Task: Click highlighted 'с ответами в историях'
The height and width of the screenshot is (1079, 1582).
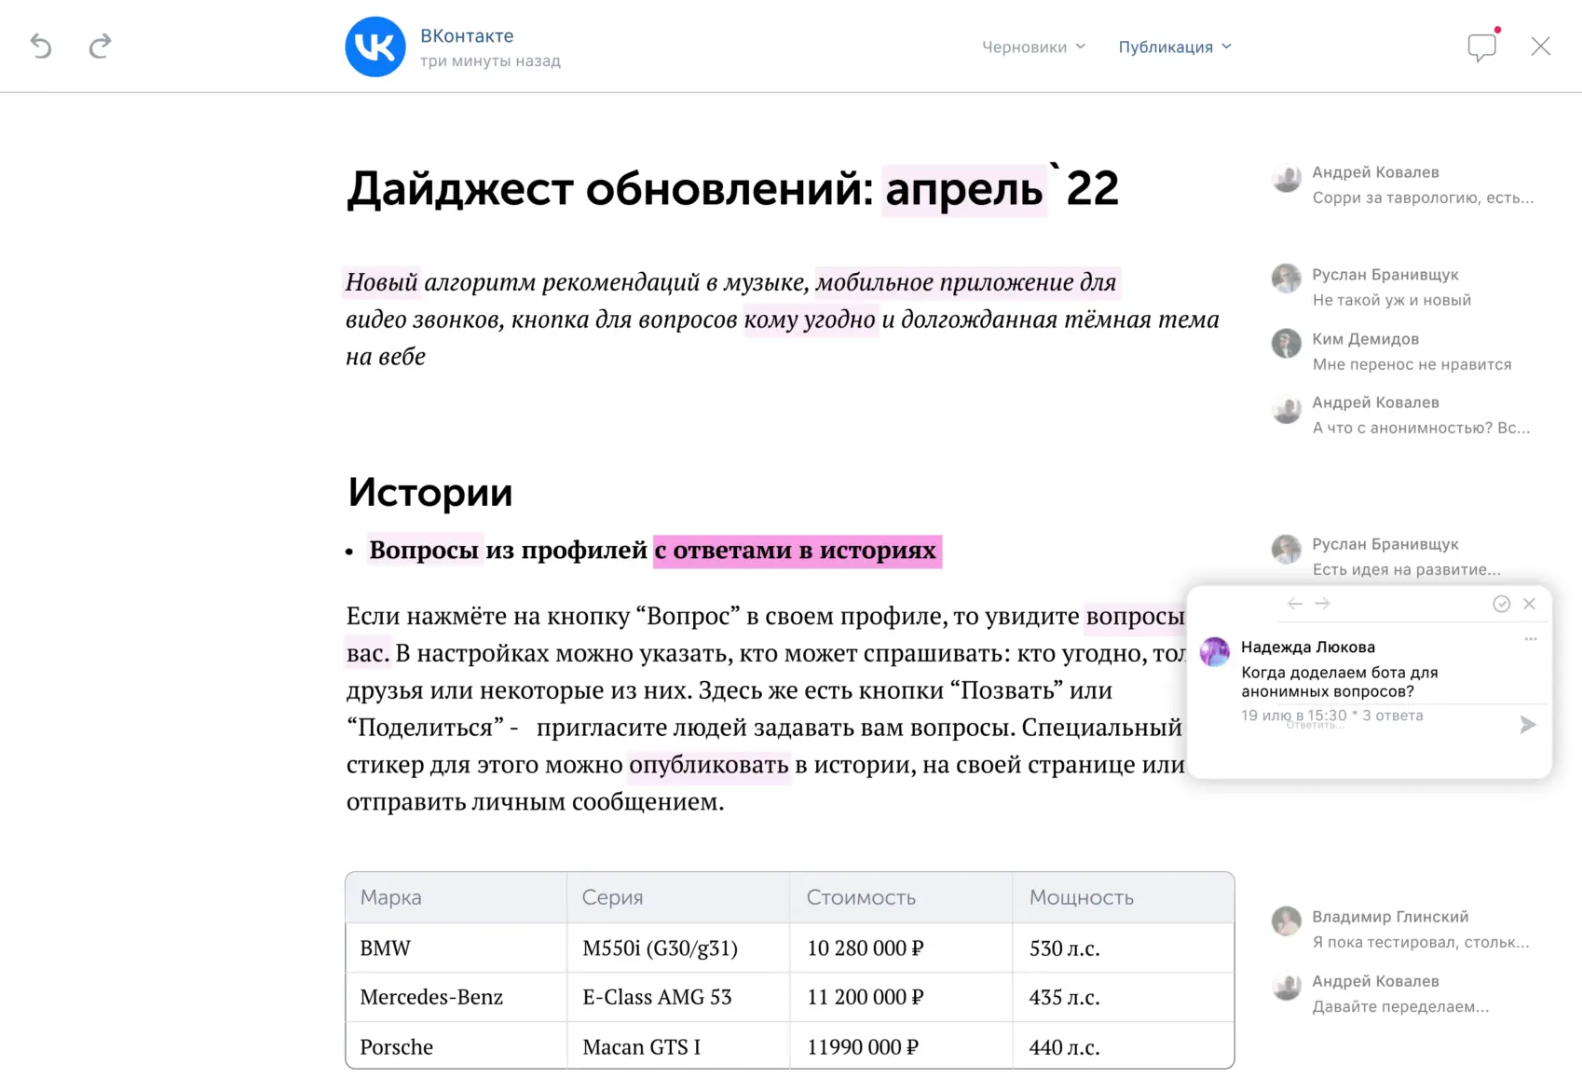Action: pyautogui.click(x=797, y=551)
